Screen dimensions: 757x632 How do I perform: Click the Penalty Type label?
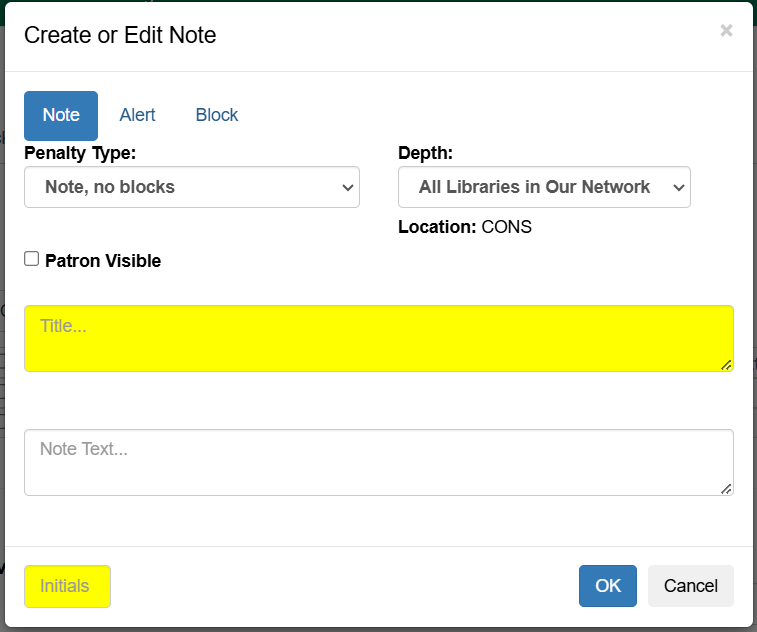[x=80, y=153]
